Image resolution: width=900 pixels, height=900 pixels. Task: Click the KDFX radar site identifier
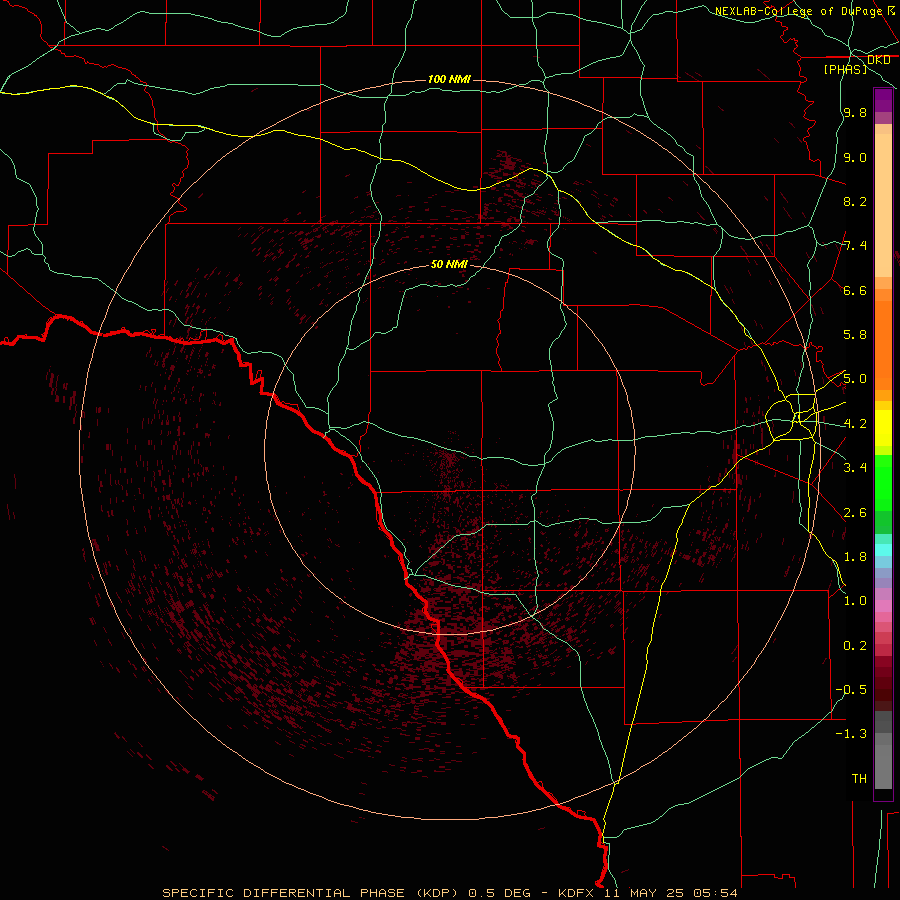(x=577, y=893)
